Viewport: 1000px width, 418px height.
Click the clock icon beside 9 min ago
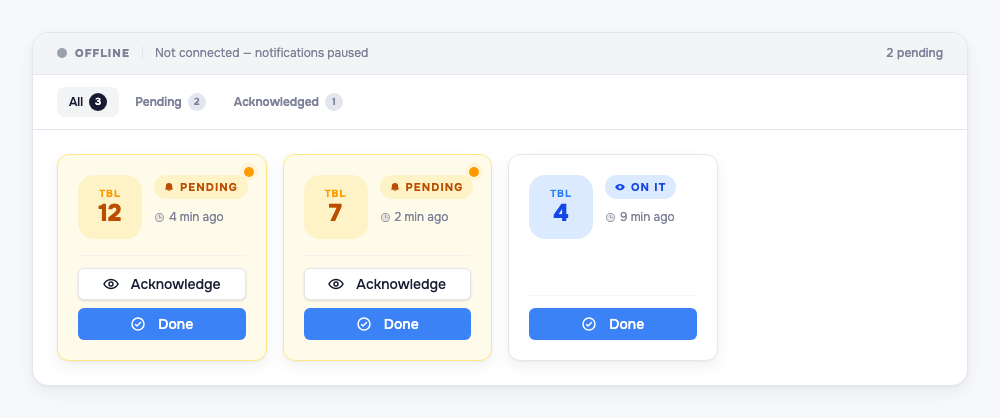[610, 218]
